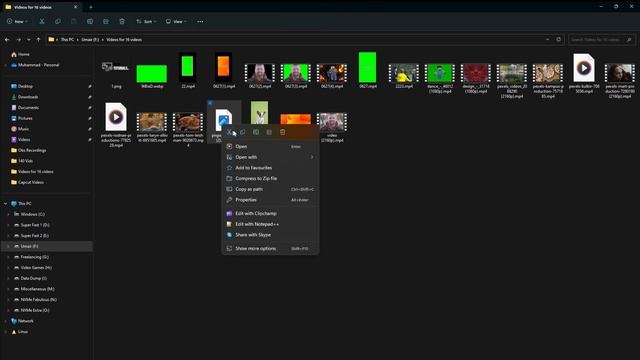Viewport: 640px width, 360px height.
Task: Click the Delete trash icon in the main toolbar
Action: tap(122, 21)
